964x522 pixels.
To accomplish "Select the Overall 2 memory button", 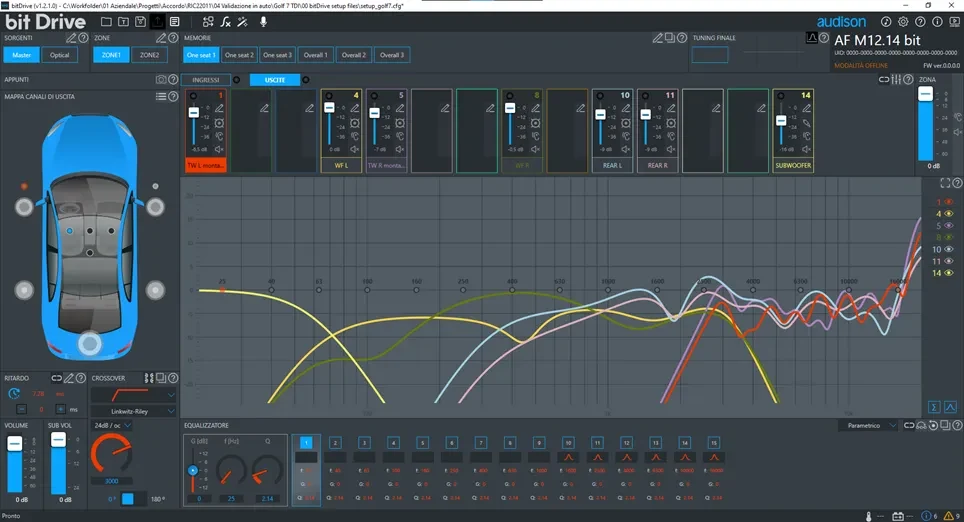I will coord(354,55).
